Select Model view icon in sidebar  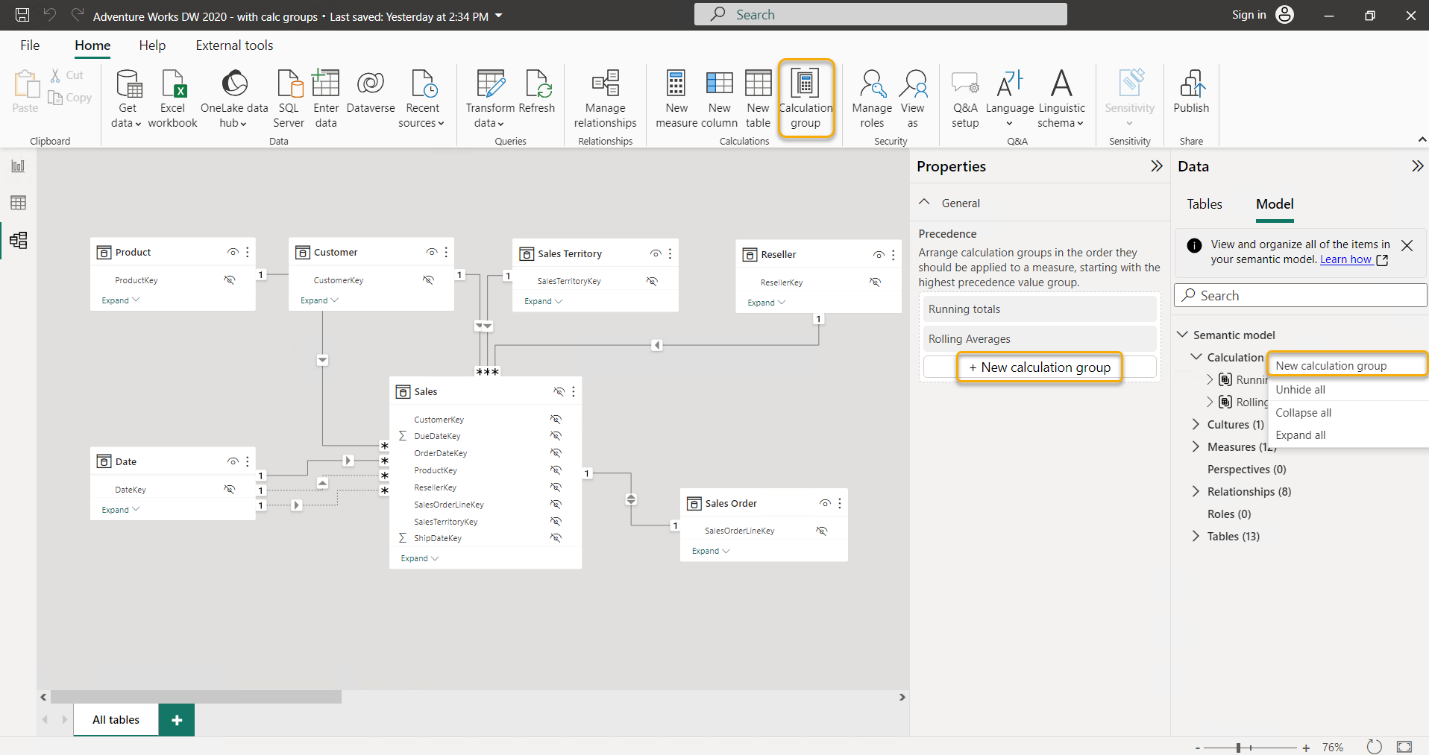tap(18, 240)
